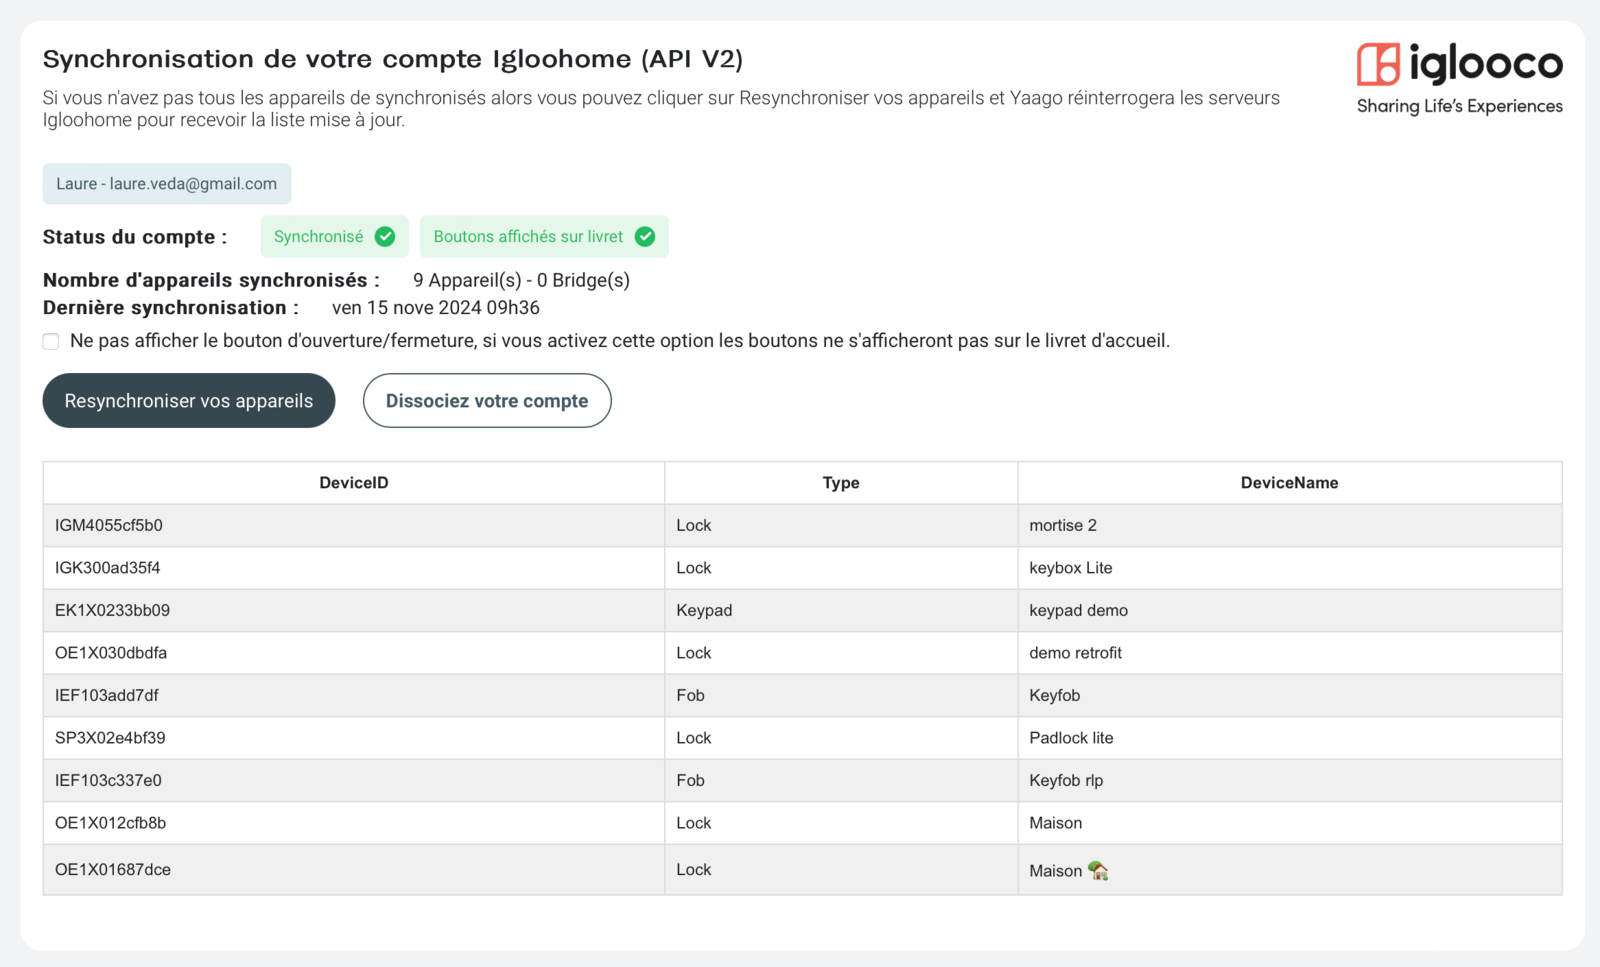Click device name Keyfob rlp

pos(1066,780)
